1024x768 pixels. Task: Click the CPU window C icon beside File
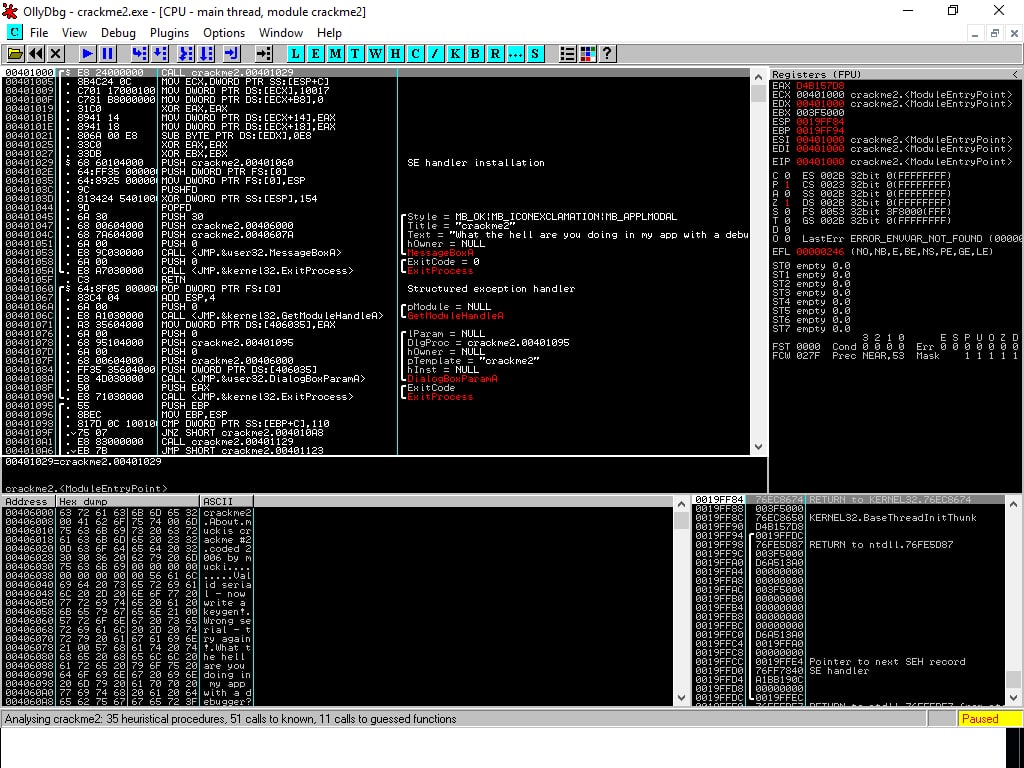[x=14, y=32]
